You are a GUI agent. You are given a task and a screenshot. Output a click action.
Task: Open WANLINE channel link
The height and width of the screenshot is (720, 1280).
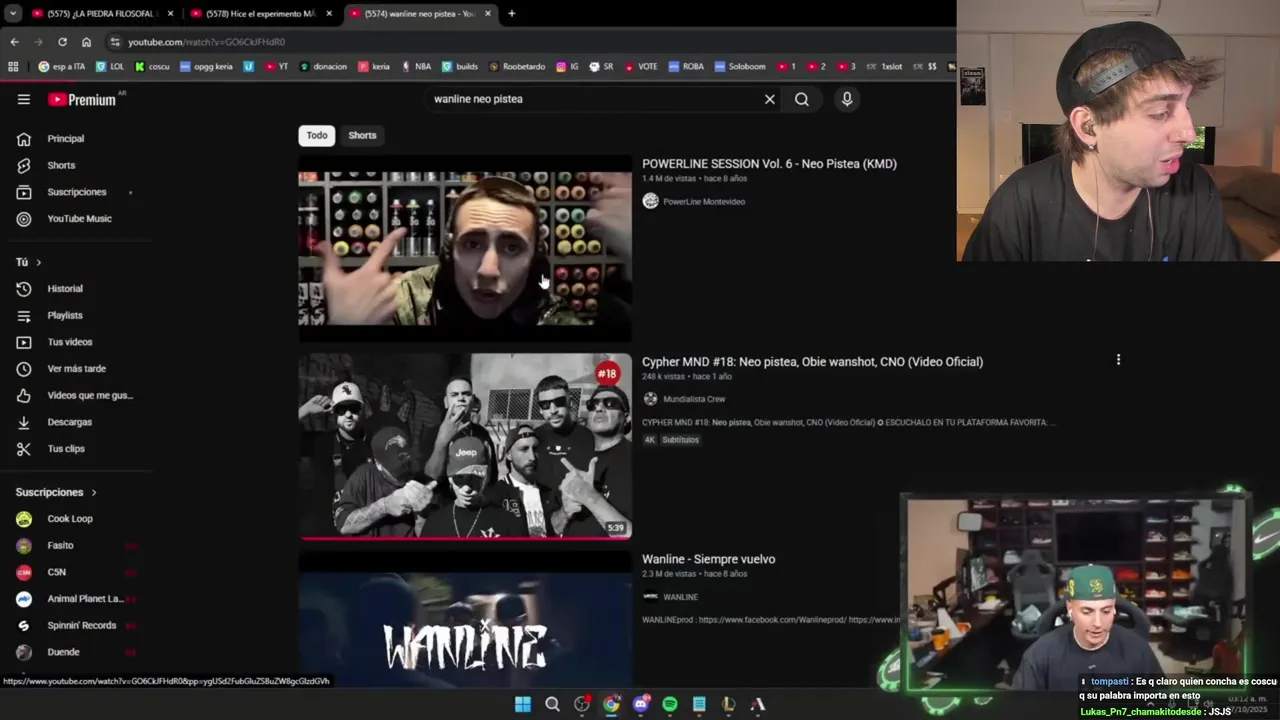click(x=680, y=597)
